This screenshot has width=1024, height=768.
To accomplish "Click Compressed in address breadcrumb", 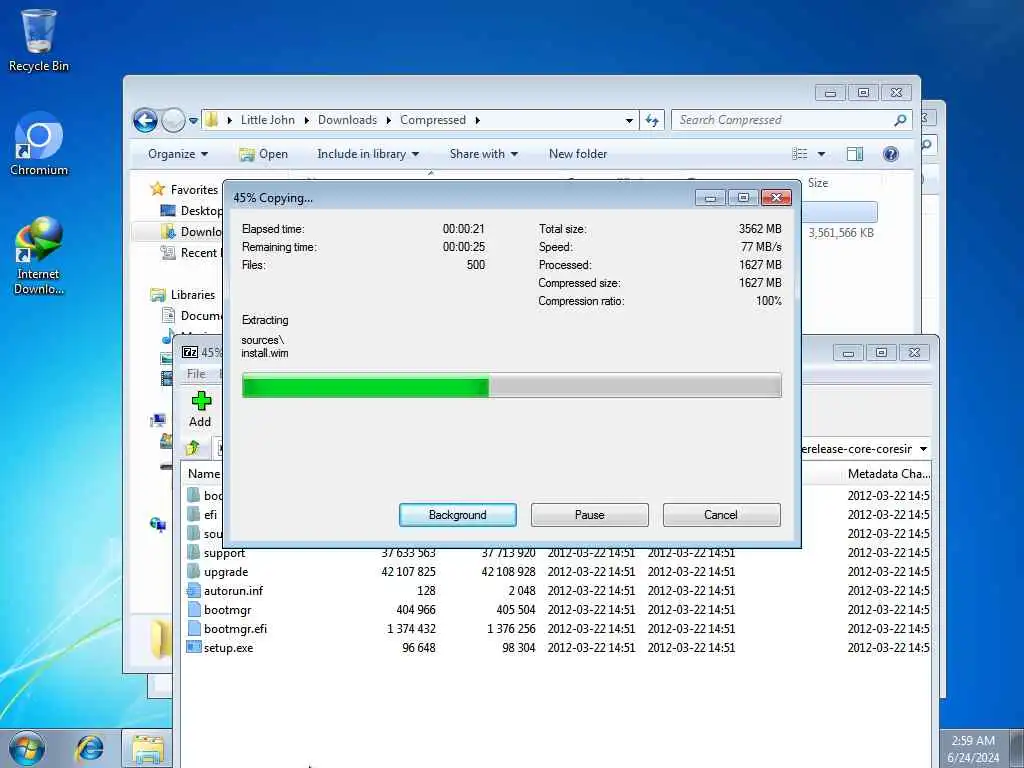I will tap(433, 120).
